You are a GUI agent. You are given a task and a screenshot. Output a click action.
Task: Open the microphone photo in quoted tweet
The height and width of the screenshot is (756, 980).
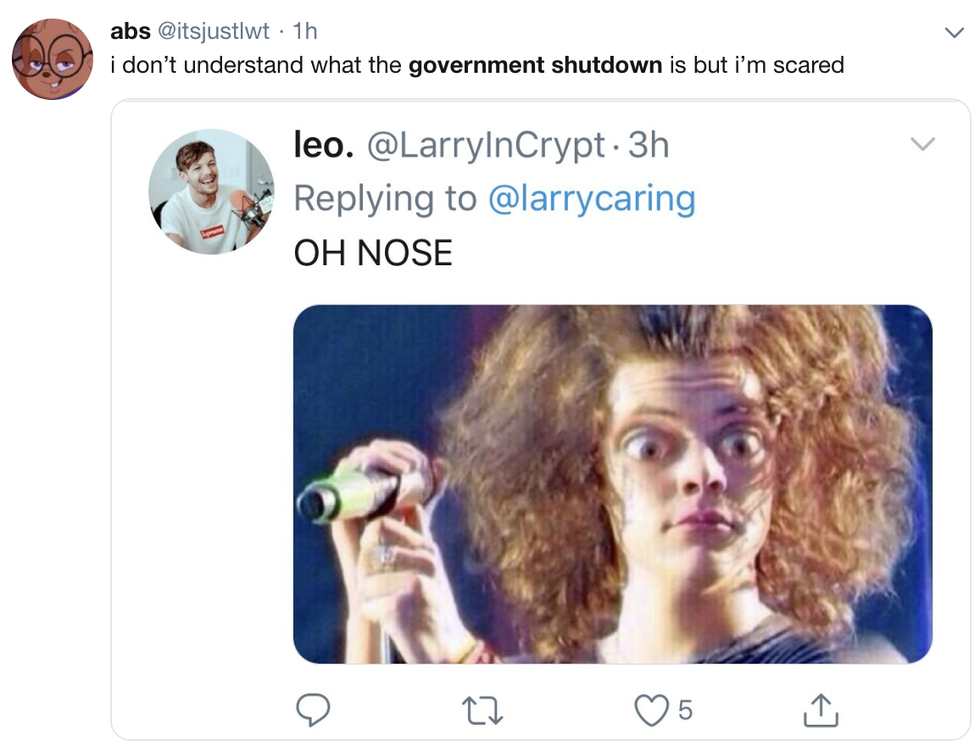612,484
